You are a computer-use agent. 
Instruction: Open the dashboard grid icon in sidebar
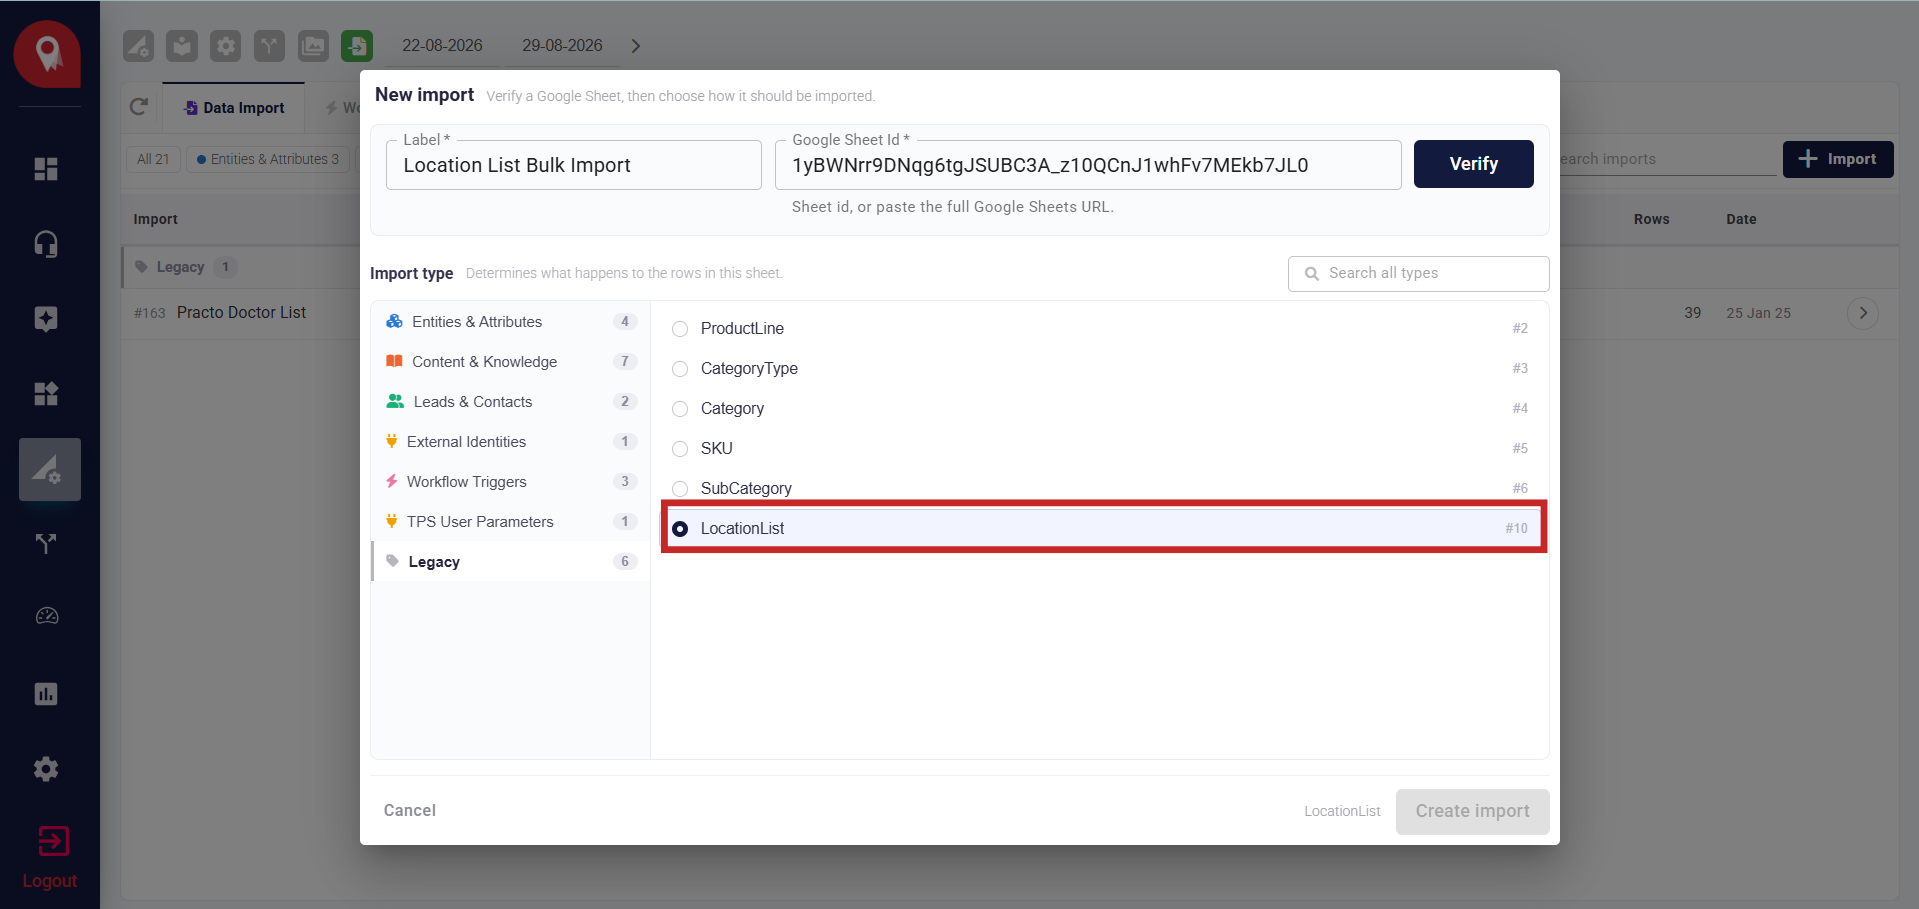(x=46, y=169)
